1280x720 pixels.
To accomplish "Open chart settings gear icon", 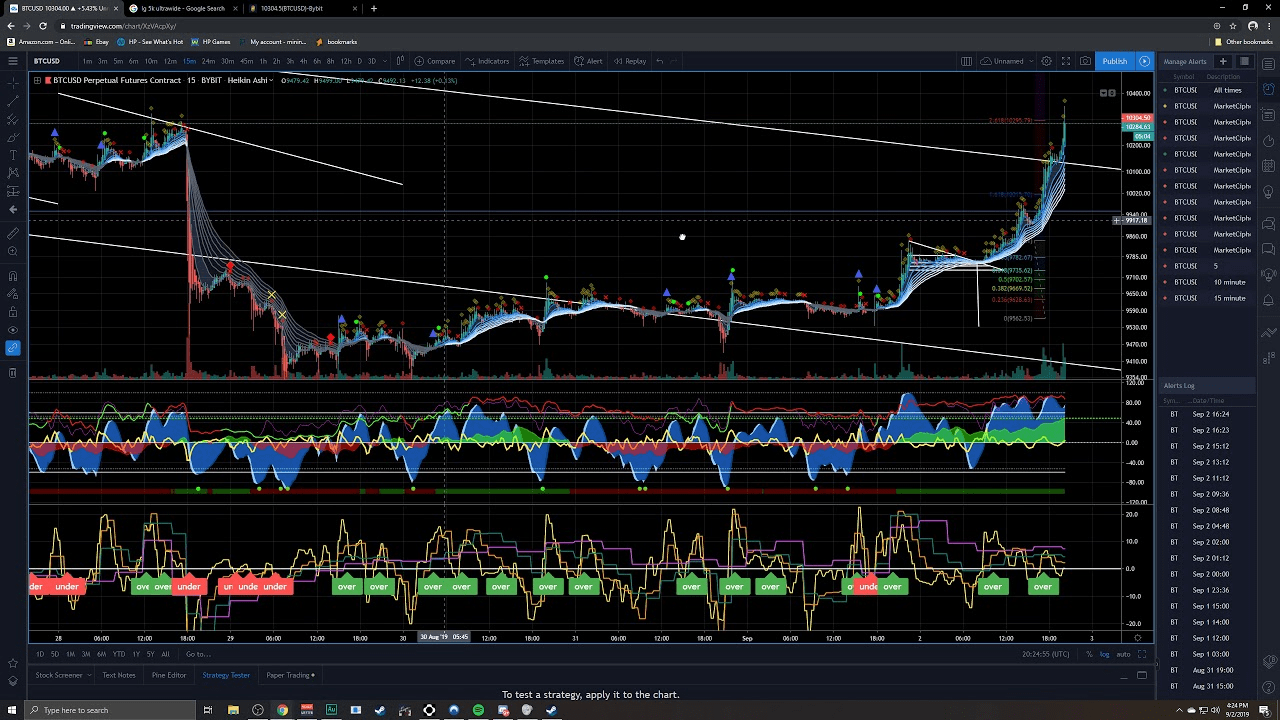I will 1046,61.
